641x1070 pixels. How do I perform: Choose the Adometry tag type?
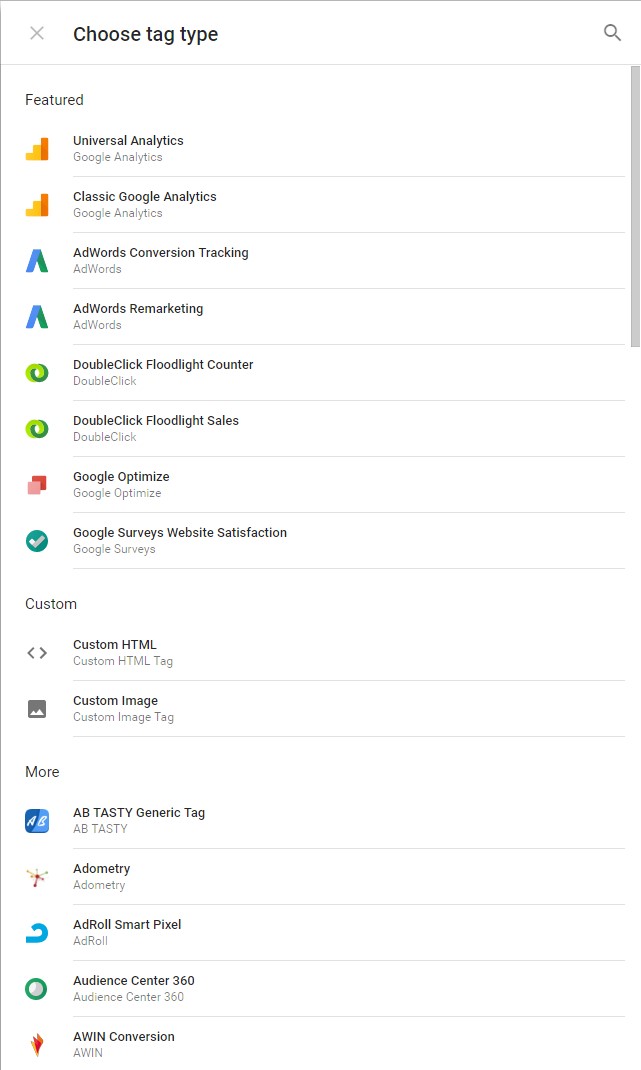pyautogui.click(x=102, y=876)
